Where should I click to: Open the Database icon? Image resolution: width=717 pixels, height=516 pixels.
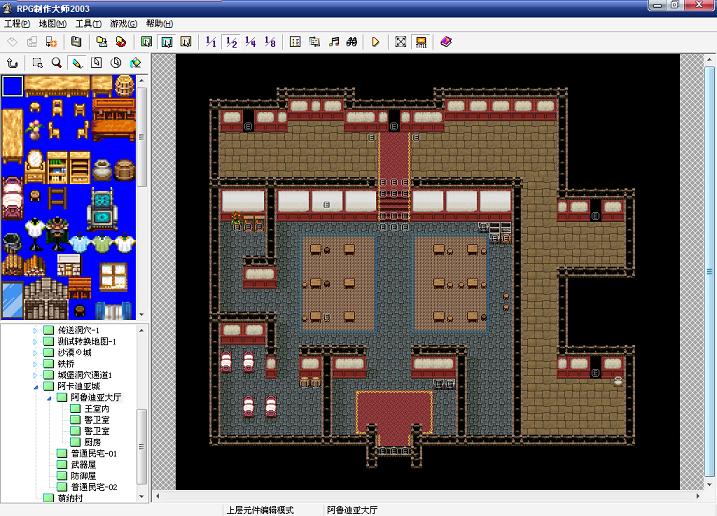tap(295, 42)
